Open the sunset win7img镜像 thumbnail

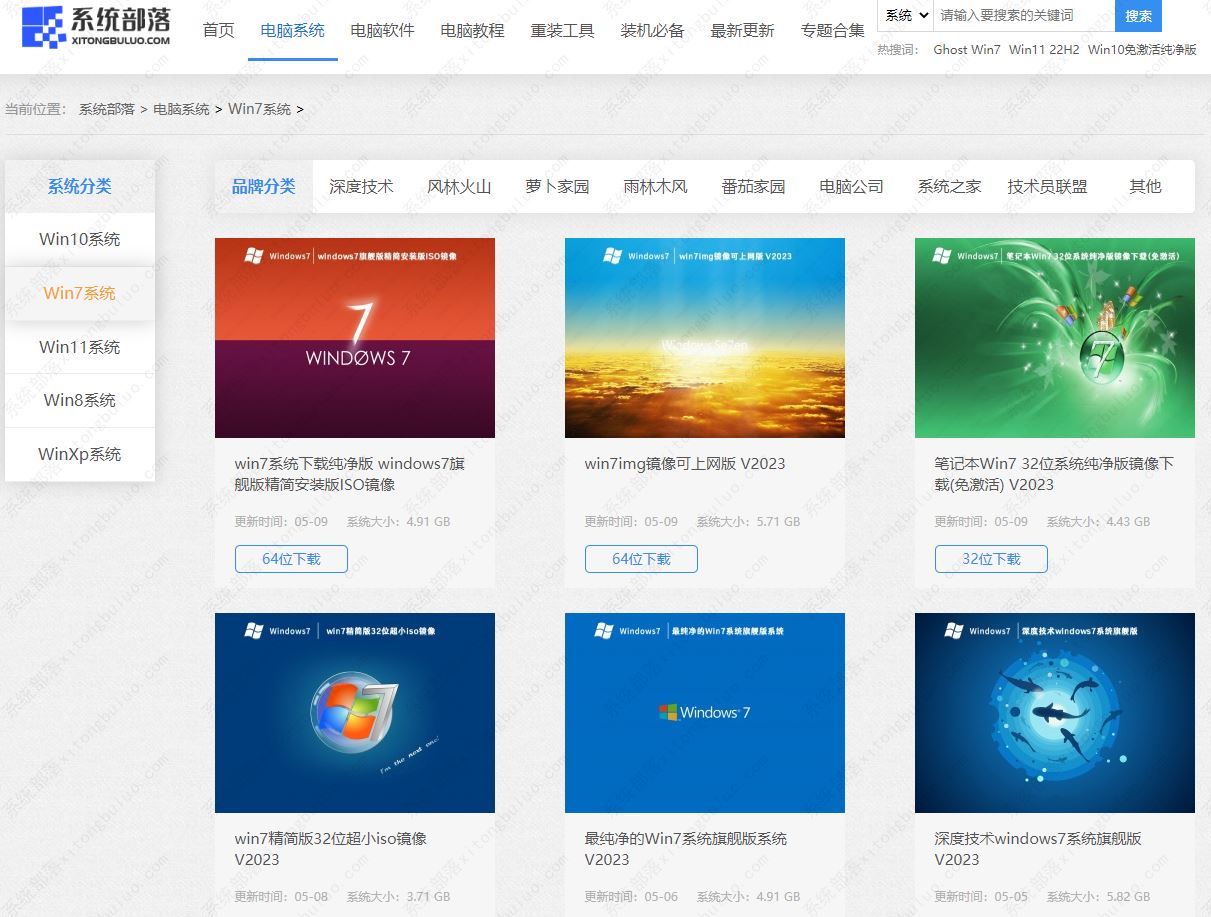click(705, 338)
